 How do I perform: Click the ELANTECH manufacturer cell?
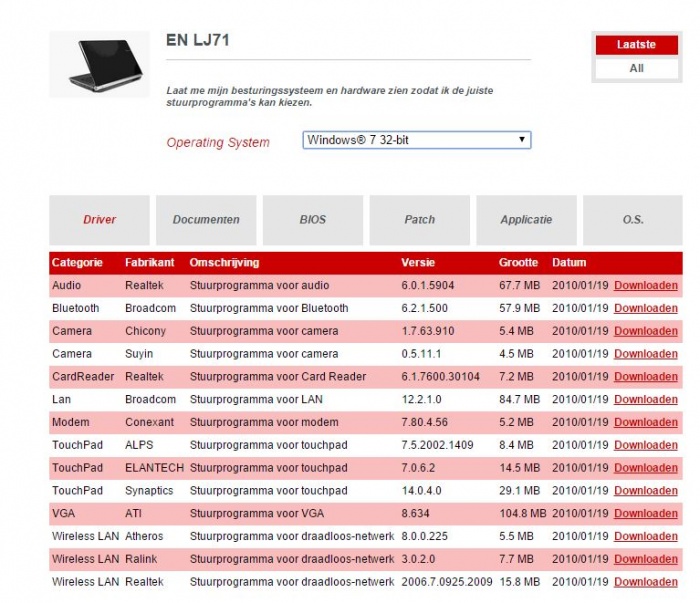point(154,468)
